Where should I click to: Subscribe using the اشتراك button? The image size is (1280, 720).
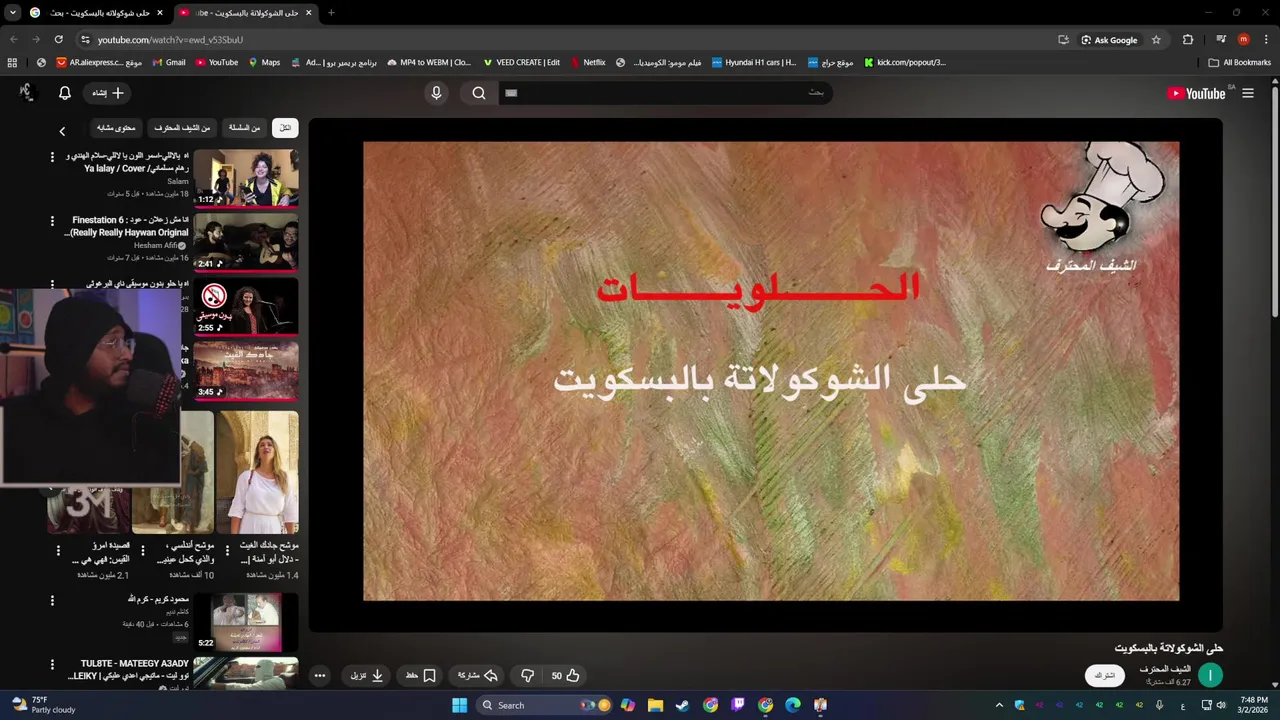pos(1104,676)
